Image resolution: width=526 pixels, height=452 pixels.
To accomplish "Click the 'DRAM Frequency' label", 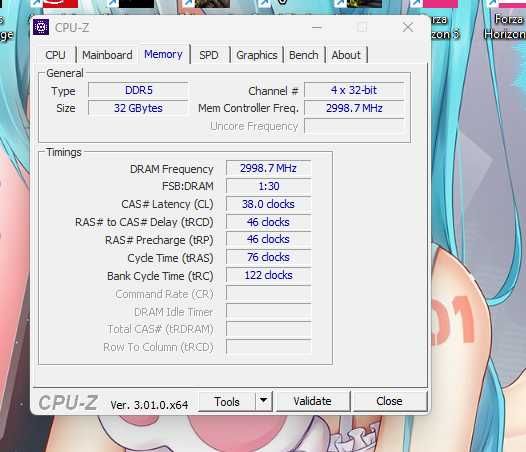I will (x=171, y=169).
